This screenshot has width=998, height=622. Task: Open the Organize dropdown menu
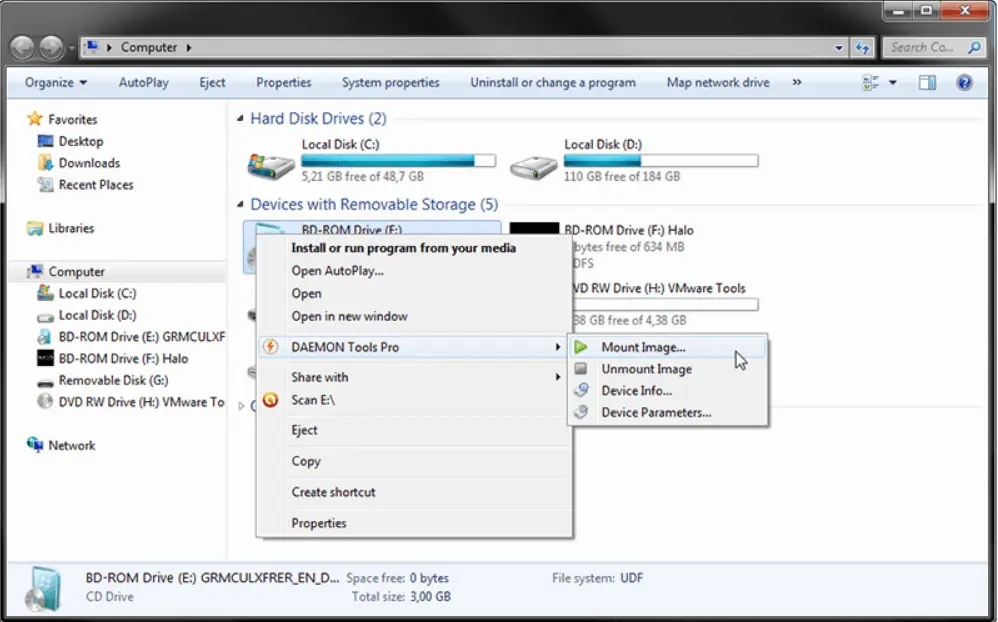(56, 83)
